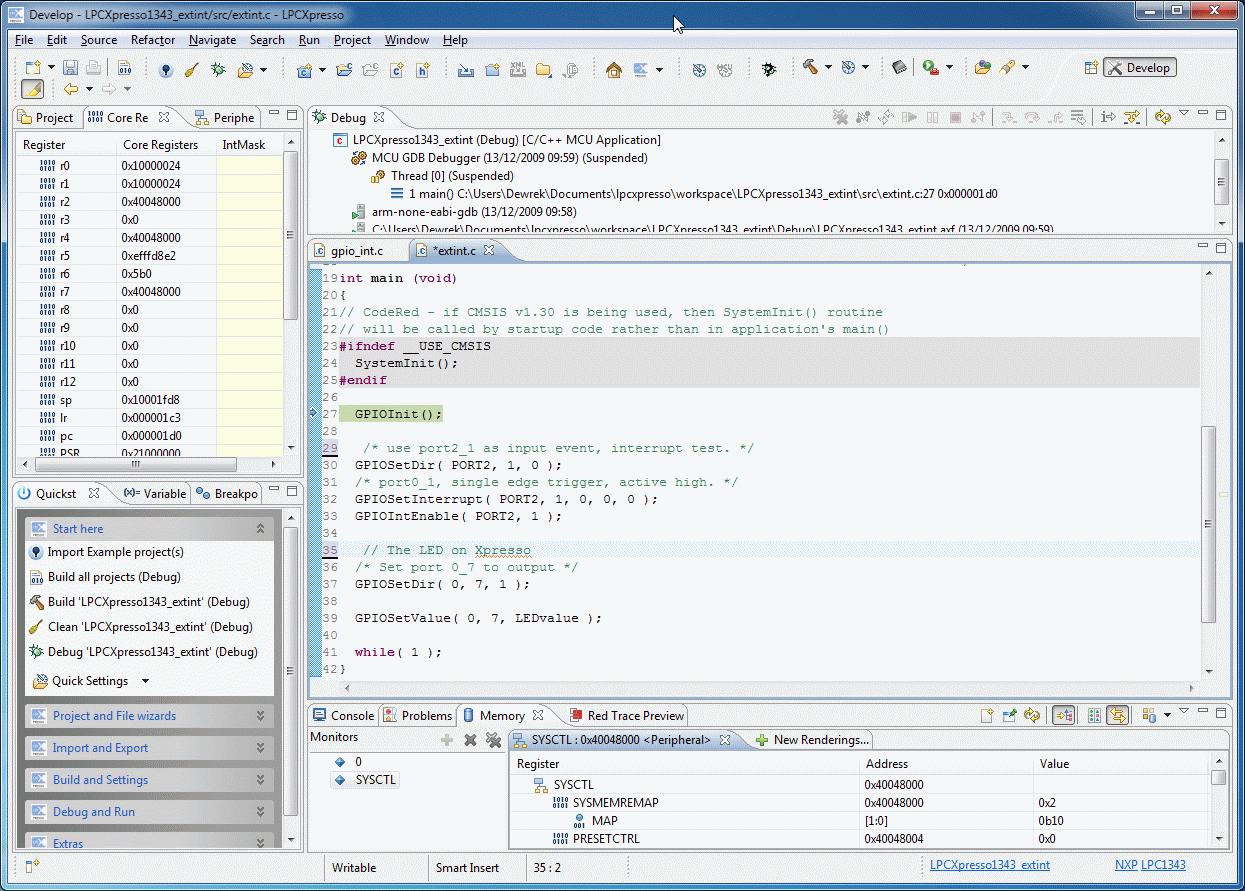Click the bug-shaped Debug toolbar icon

pos(218,69)
